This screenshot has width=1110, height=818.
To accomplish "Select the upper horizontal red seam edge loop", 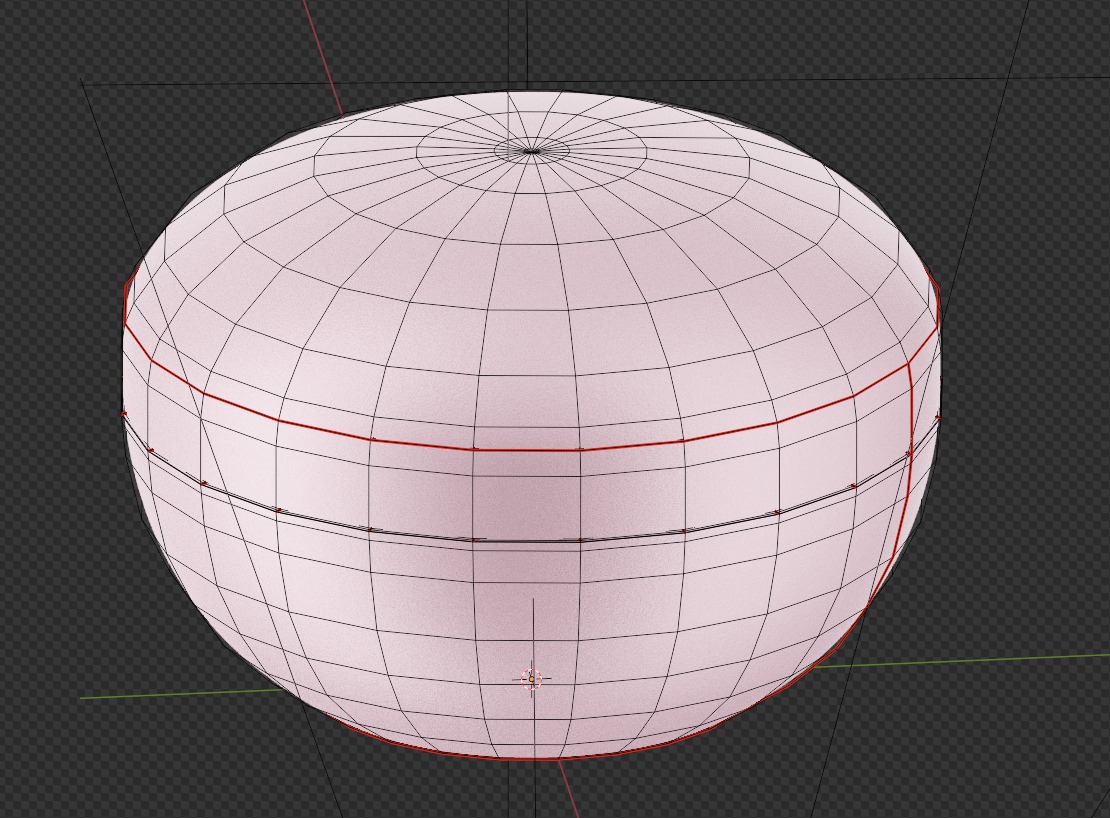I will pos(527,449).
